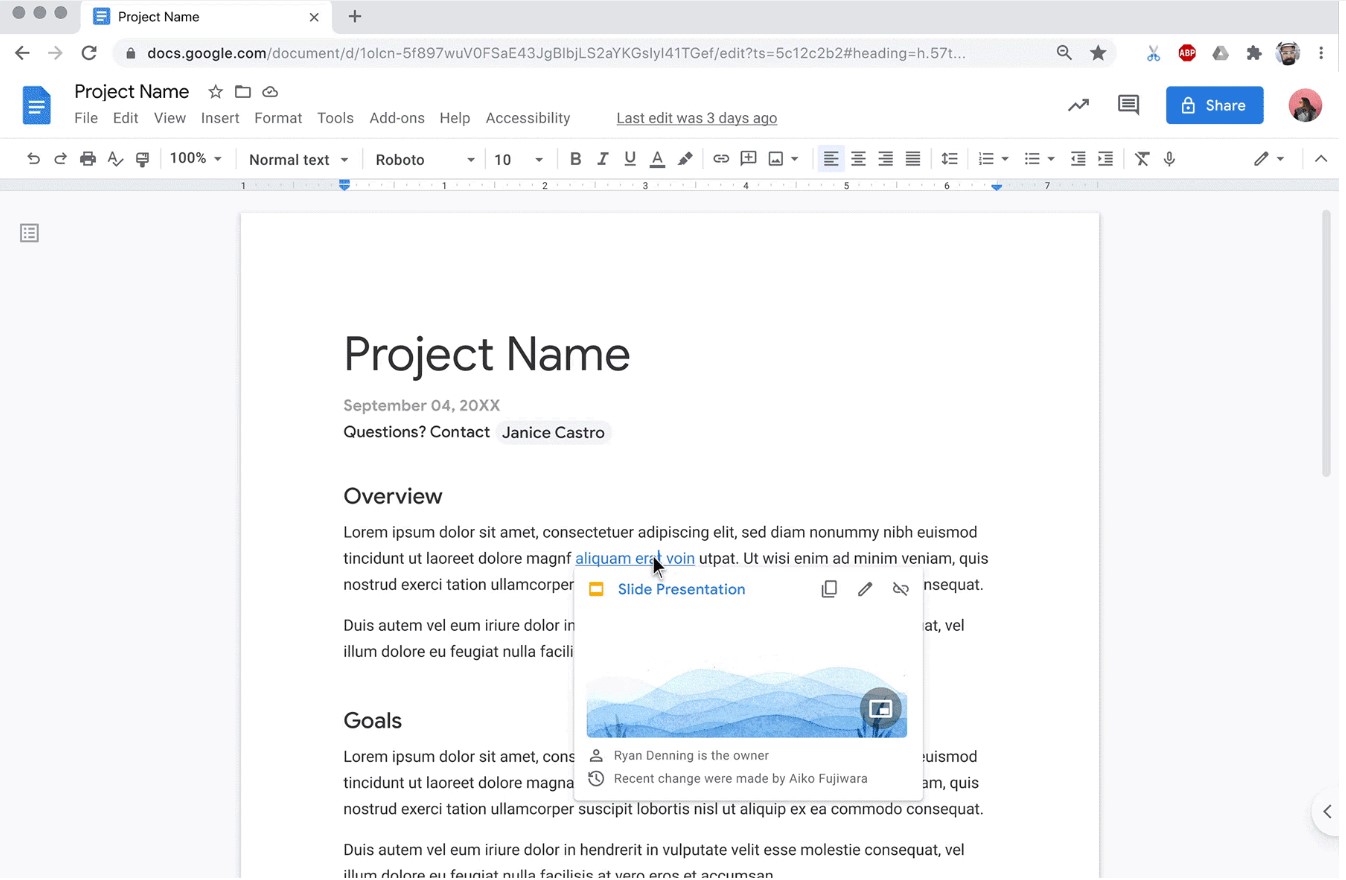The height and width of the screenshot is (880, 1346).
Task: Open the Roboto font dropdown
Action: pyautogui.click(x=424, y=160)
